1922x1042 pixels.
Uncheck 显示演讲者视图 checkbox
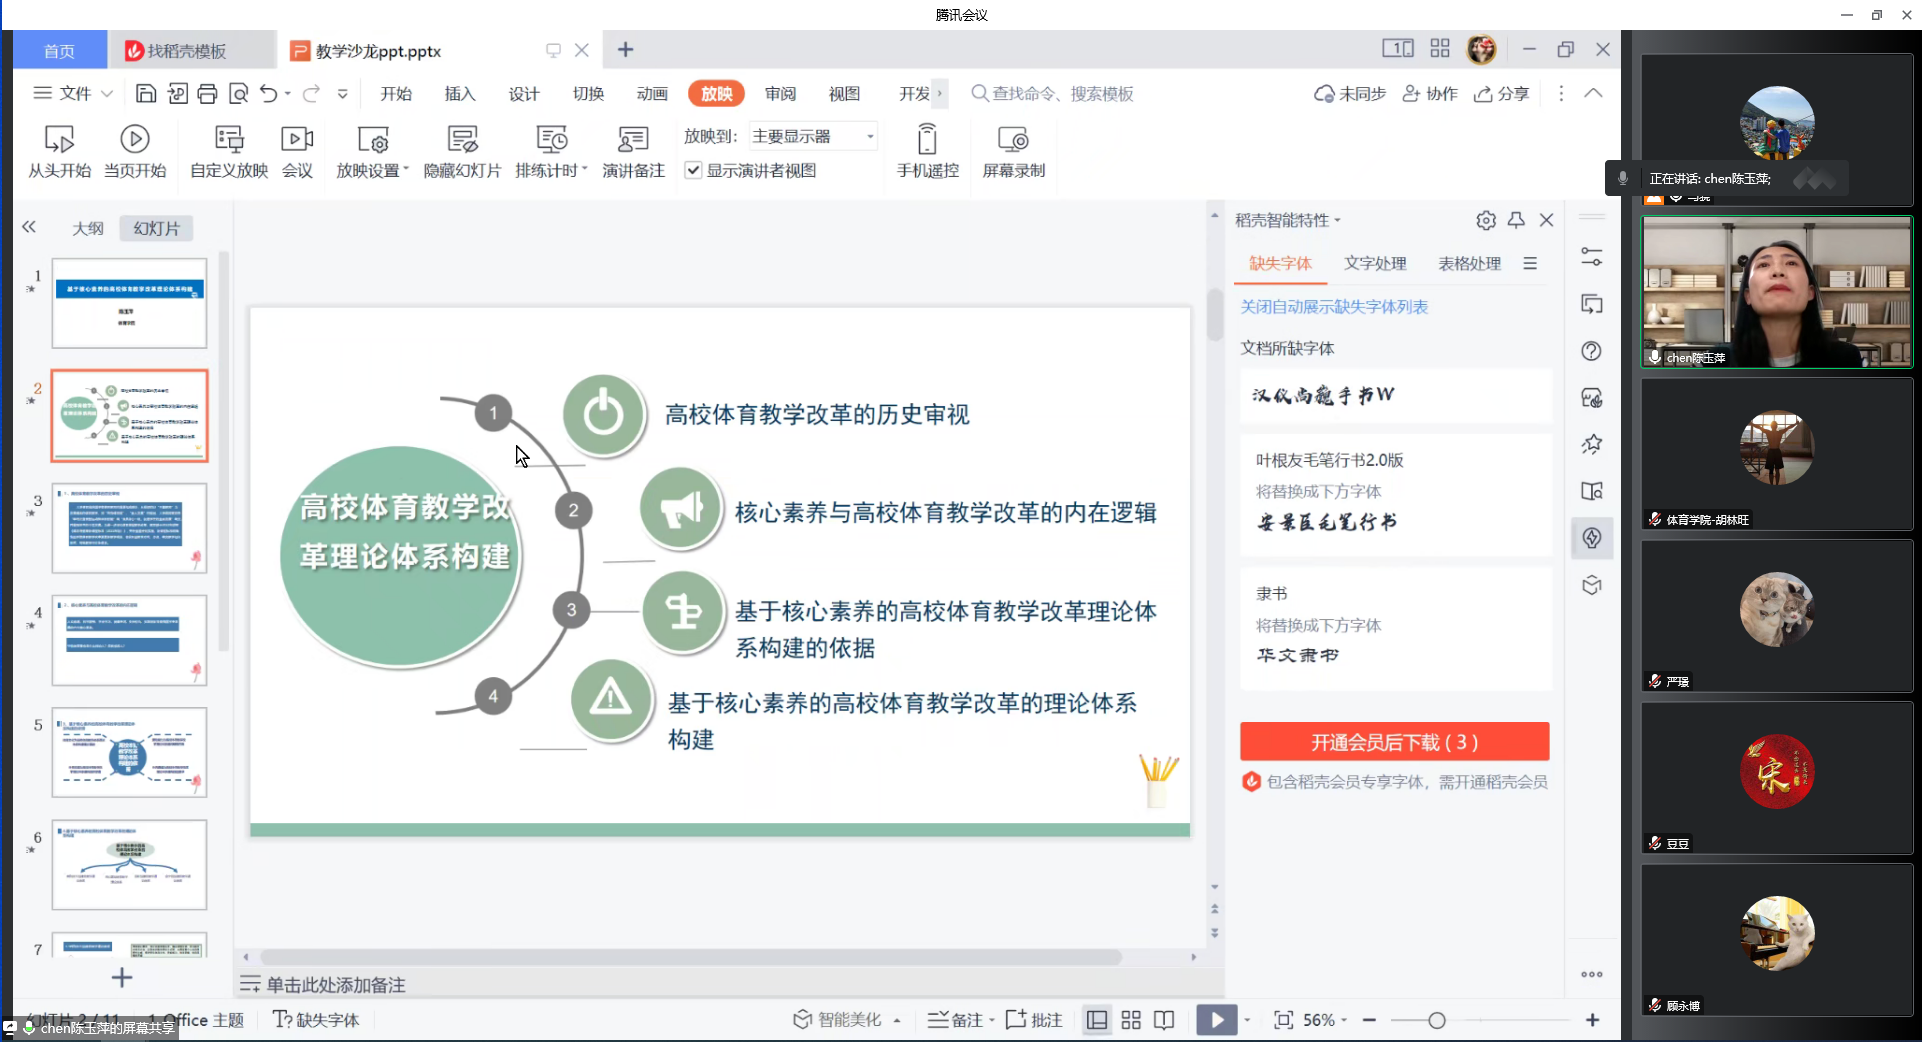pyautogui.click(x=693, y=171)
